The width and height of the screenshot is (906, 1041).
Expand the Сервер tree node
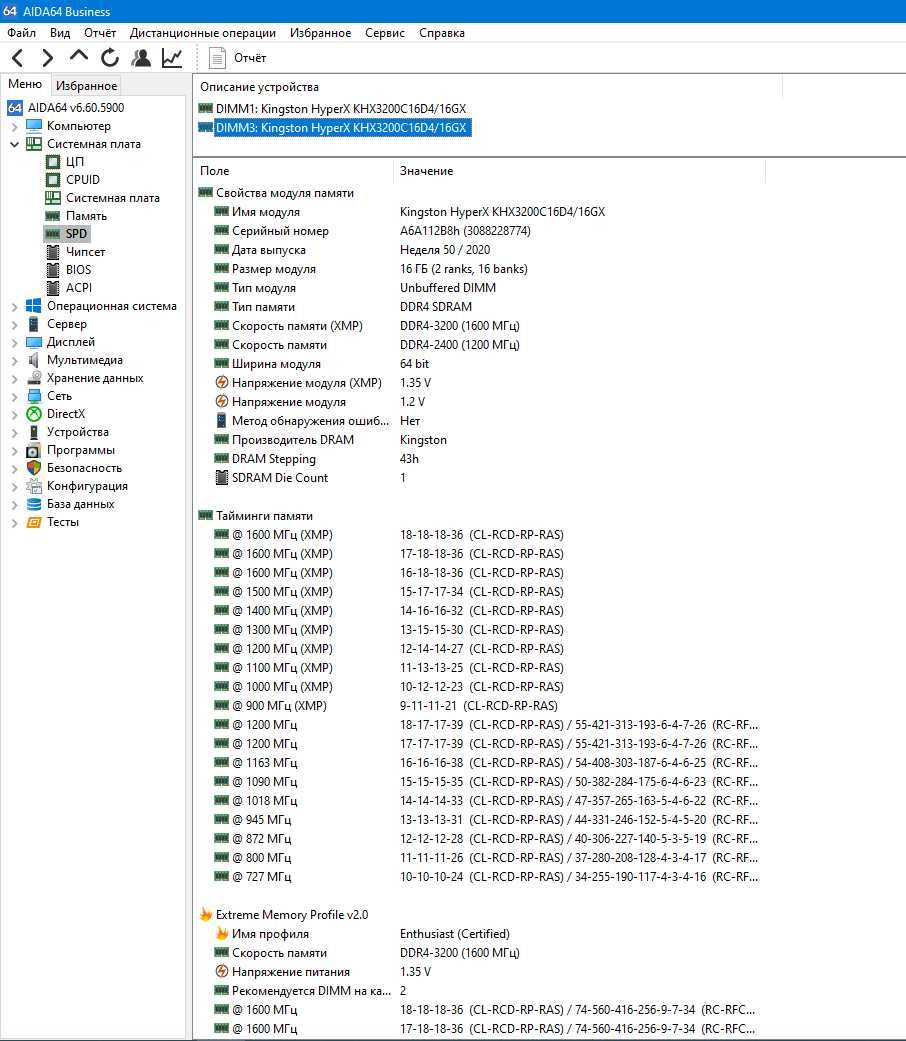point(15,324)
